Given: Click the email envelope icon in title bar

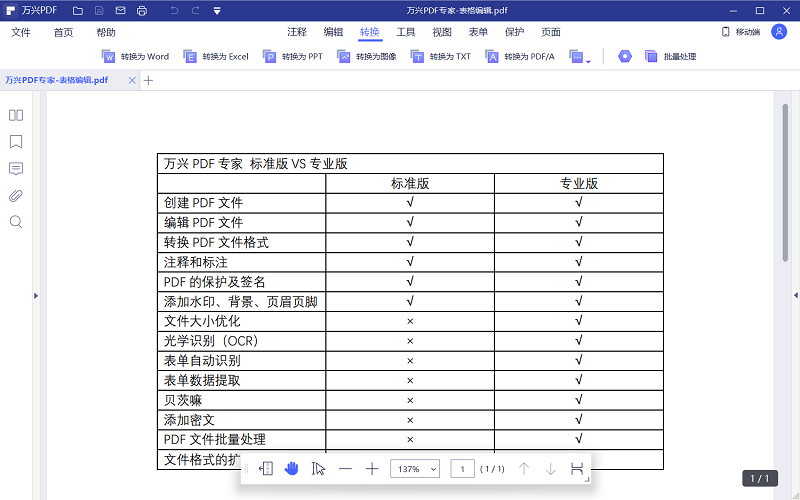Looking at the screenshot, I should click(x=120, y=11).
